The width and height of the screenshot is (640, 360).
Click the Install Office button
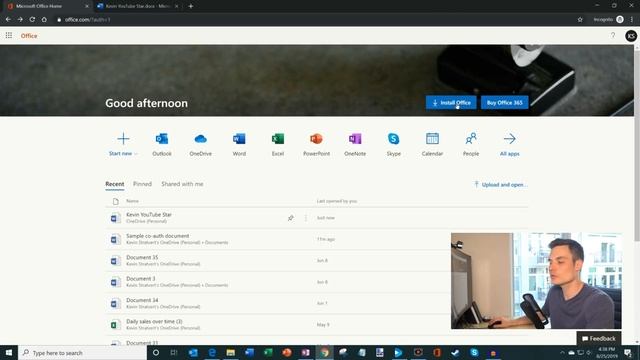(x=451, y=102)
